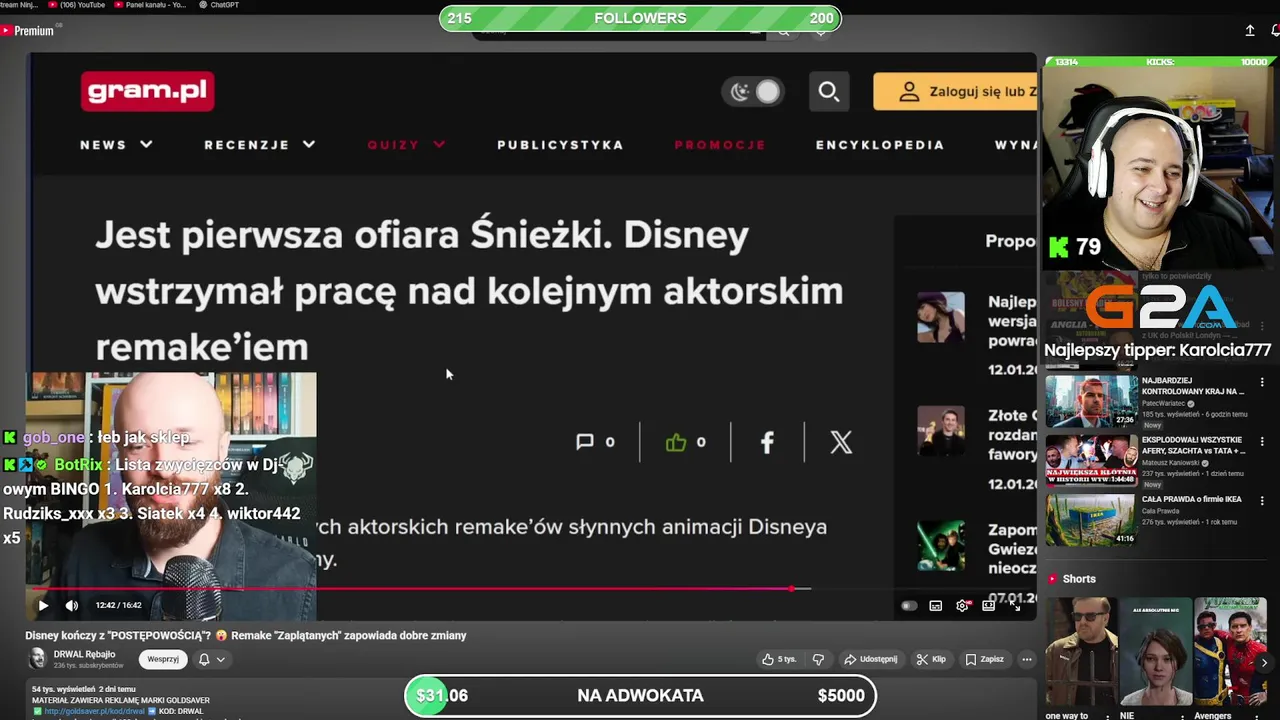1280x720 pixels.
Task: Click the Zaloguj się login button
Action: [x=955, y=92]
